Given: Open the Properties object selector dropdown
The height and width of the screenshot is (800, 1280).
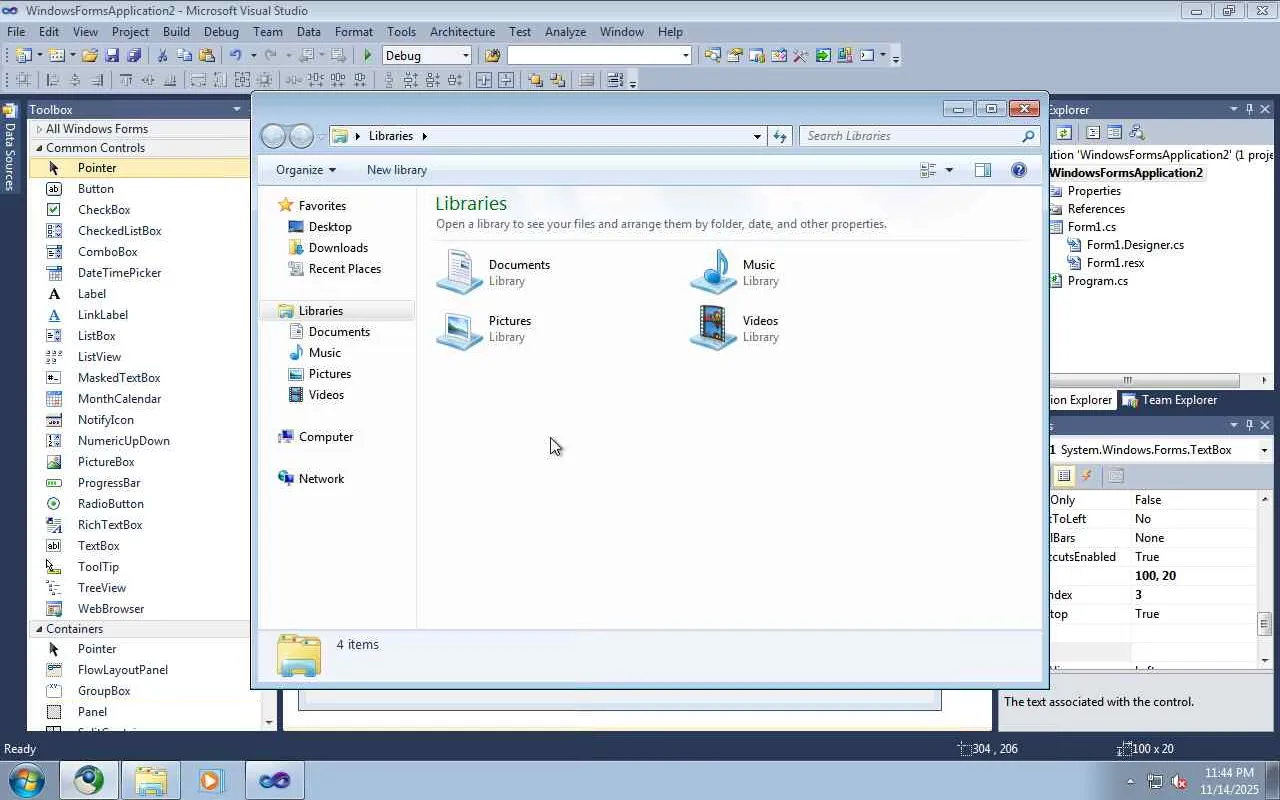Looking at the screenshot, I should click(x=1264, y=450).
